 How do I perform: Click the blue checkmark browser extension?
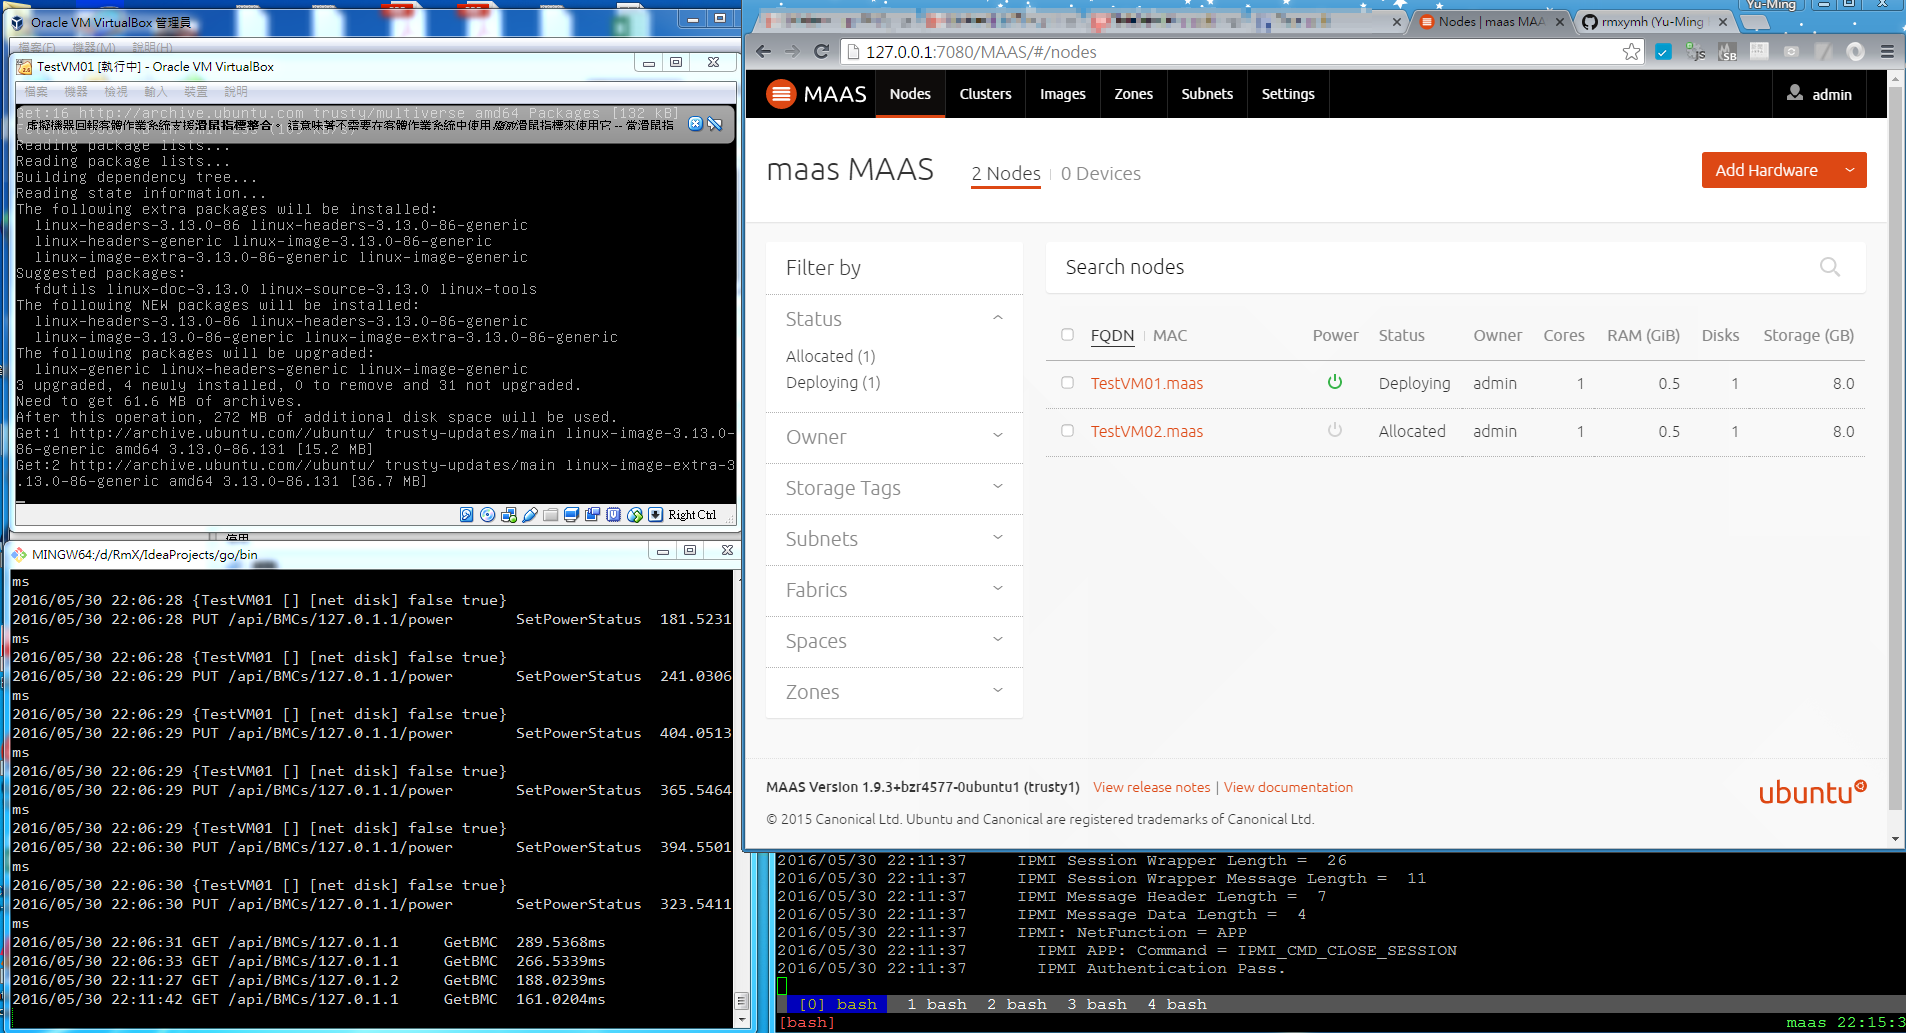coord(1663,52)
